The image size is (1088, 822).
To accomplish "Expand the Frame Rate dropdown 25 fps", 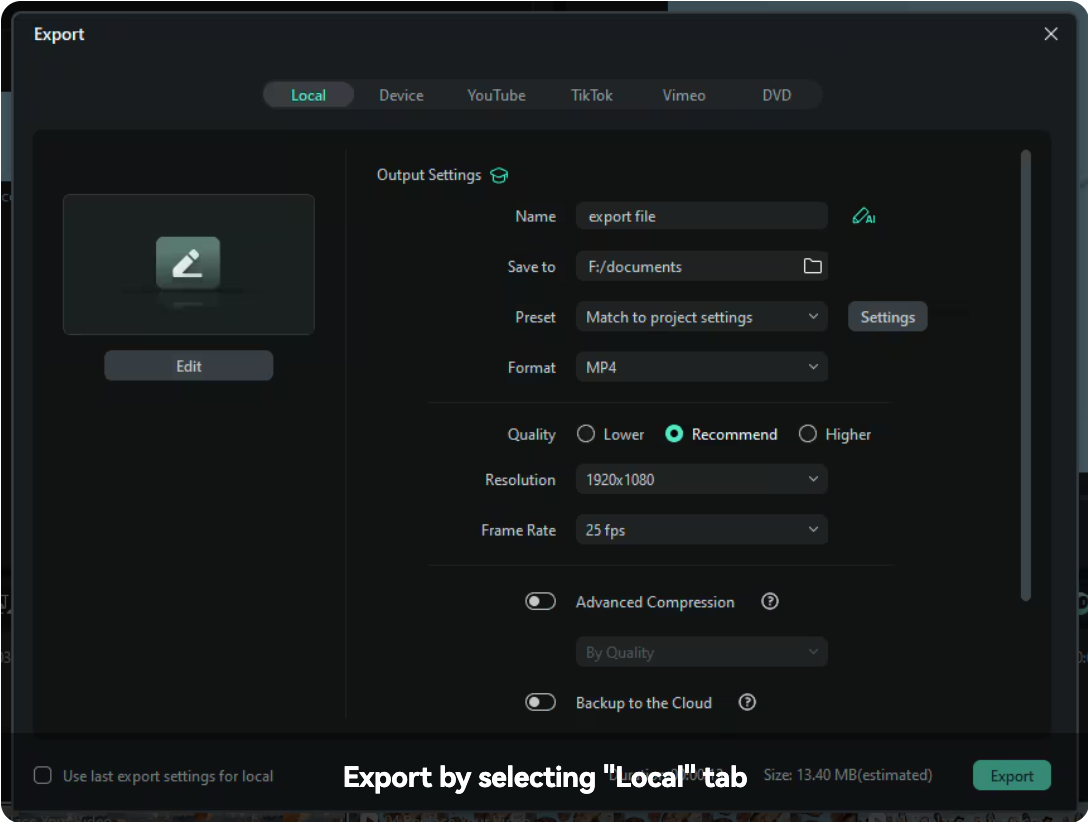I will [701, 530].
